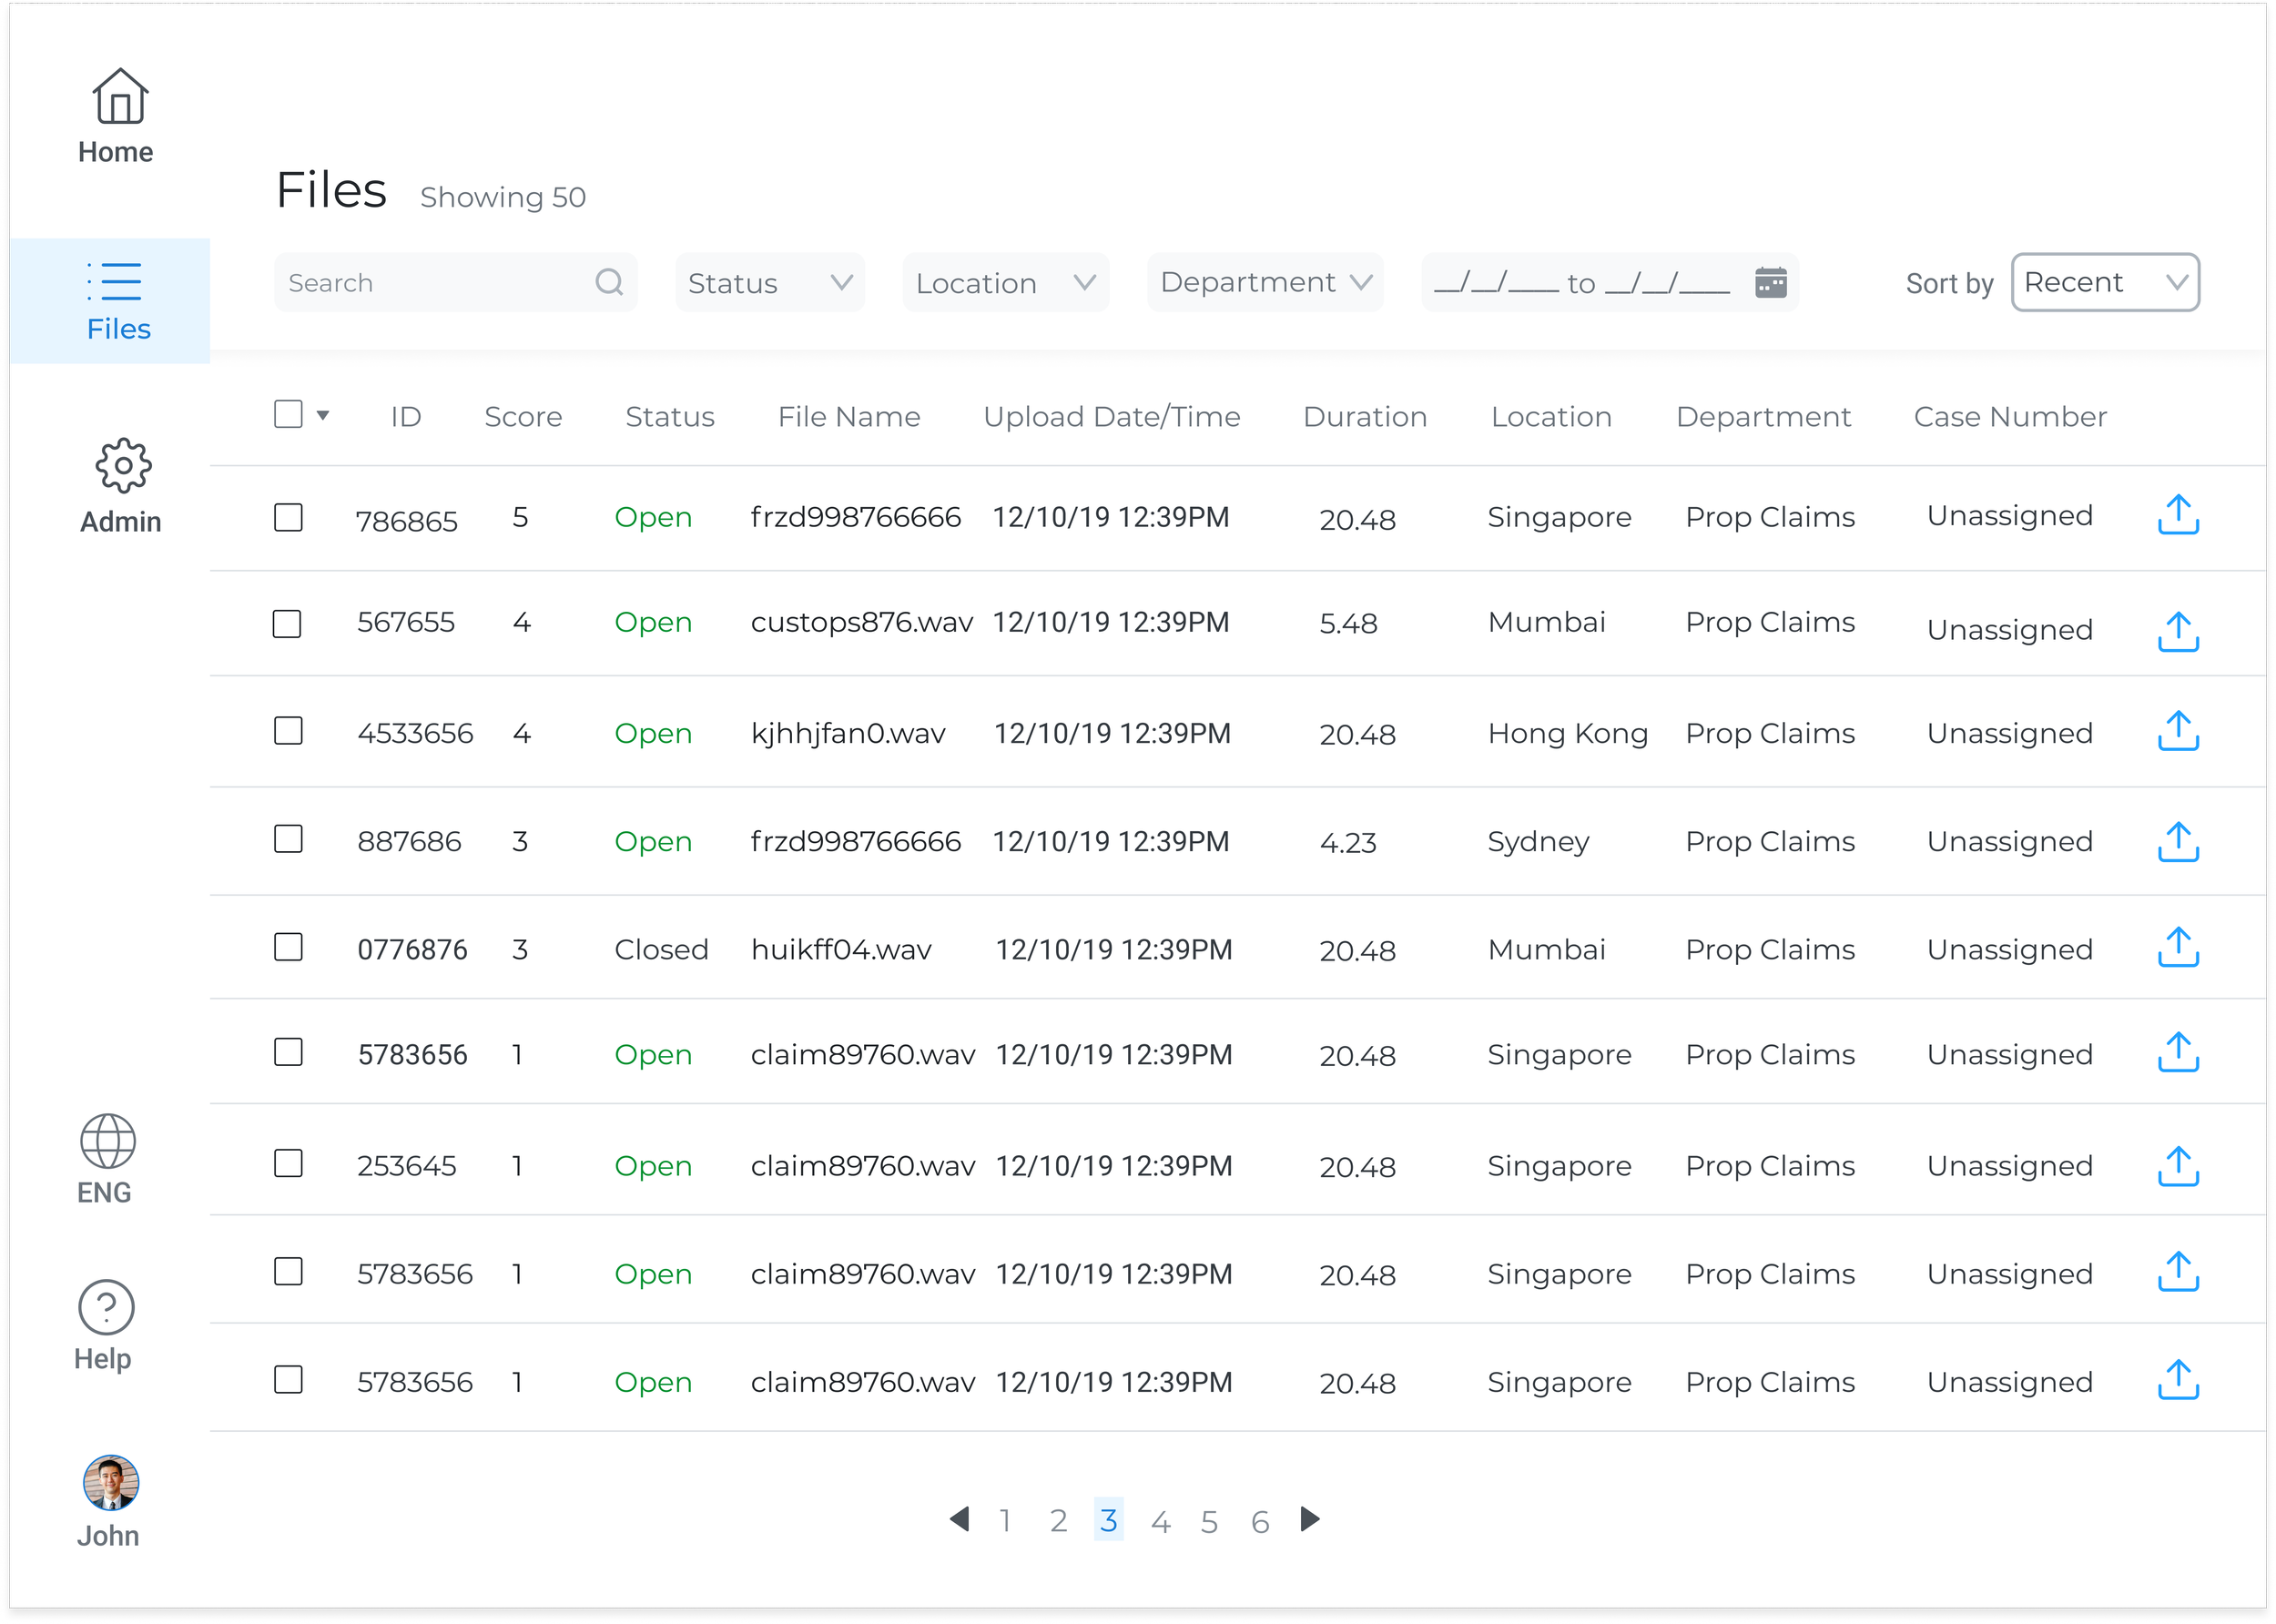Open the Sort by Recent dropdown

[2104, 283]
